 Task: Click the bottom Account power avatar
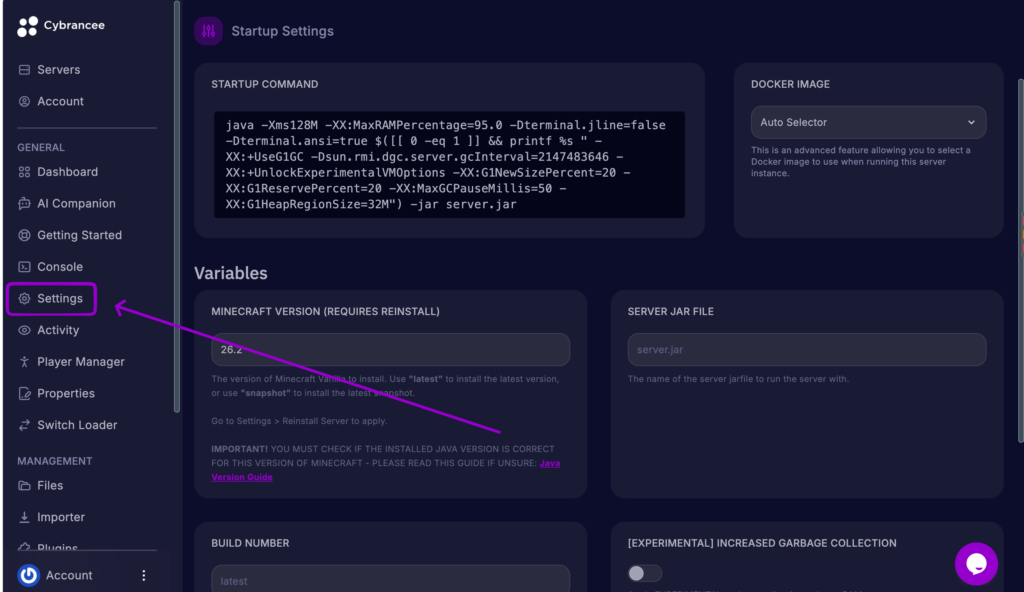[28, 575]
